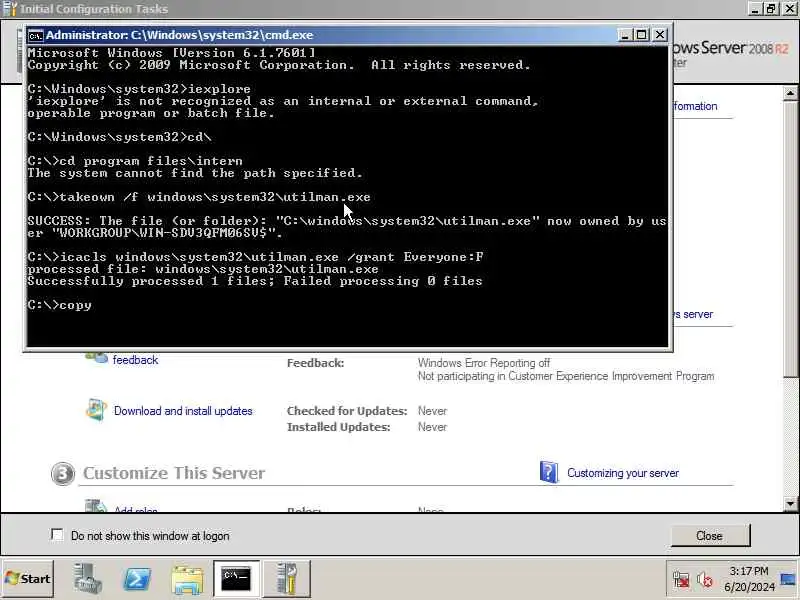Open Windows Explorer folder icon in taskbar

point(187,580)
